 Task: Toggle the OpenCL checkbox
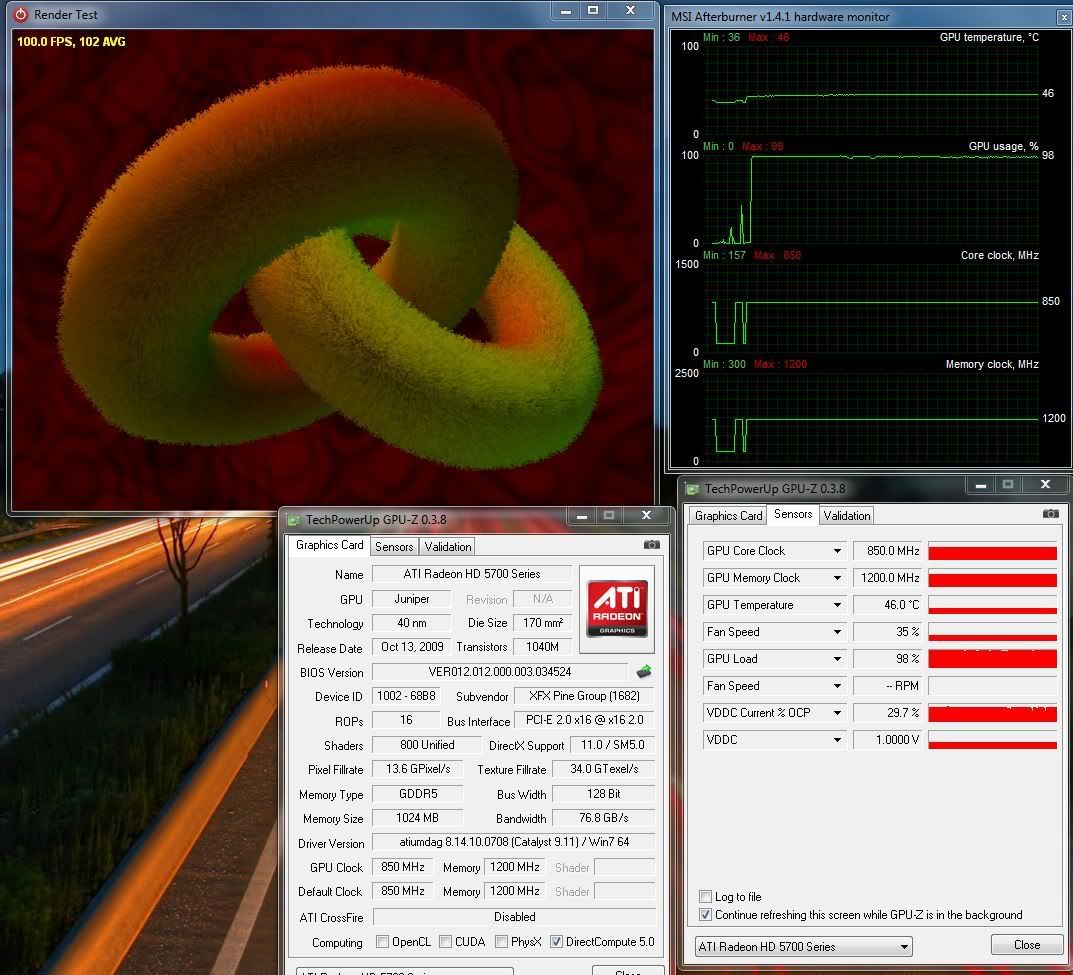click(x=383, y=942)
